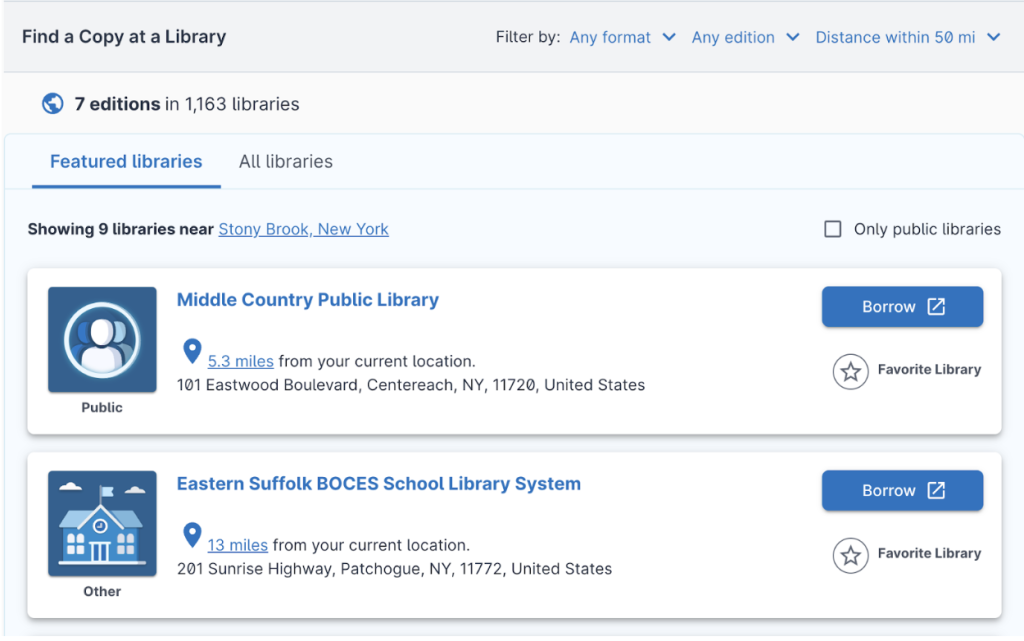The image size is (1024, 641).
Task: Open the Distance within 50 mi dropdown
Action: 908,37
